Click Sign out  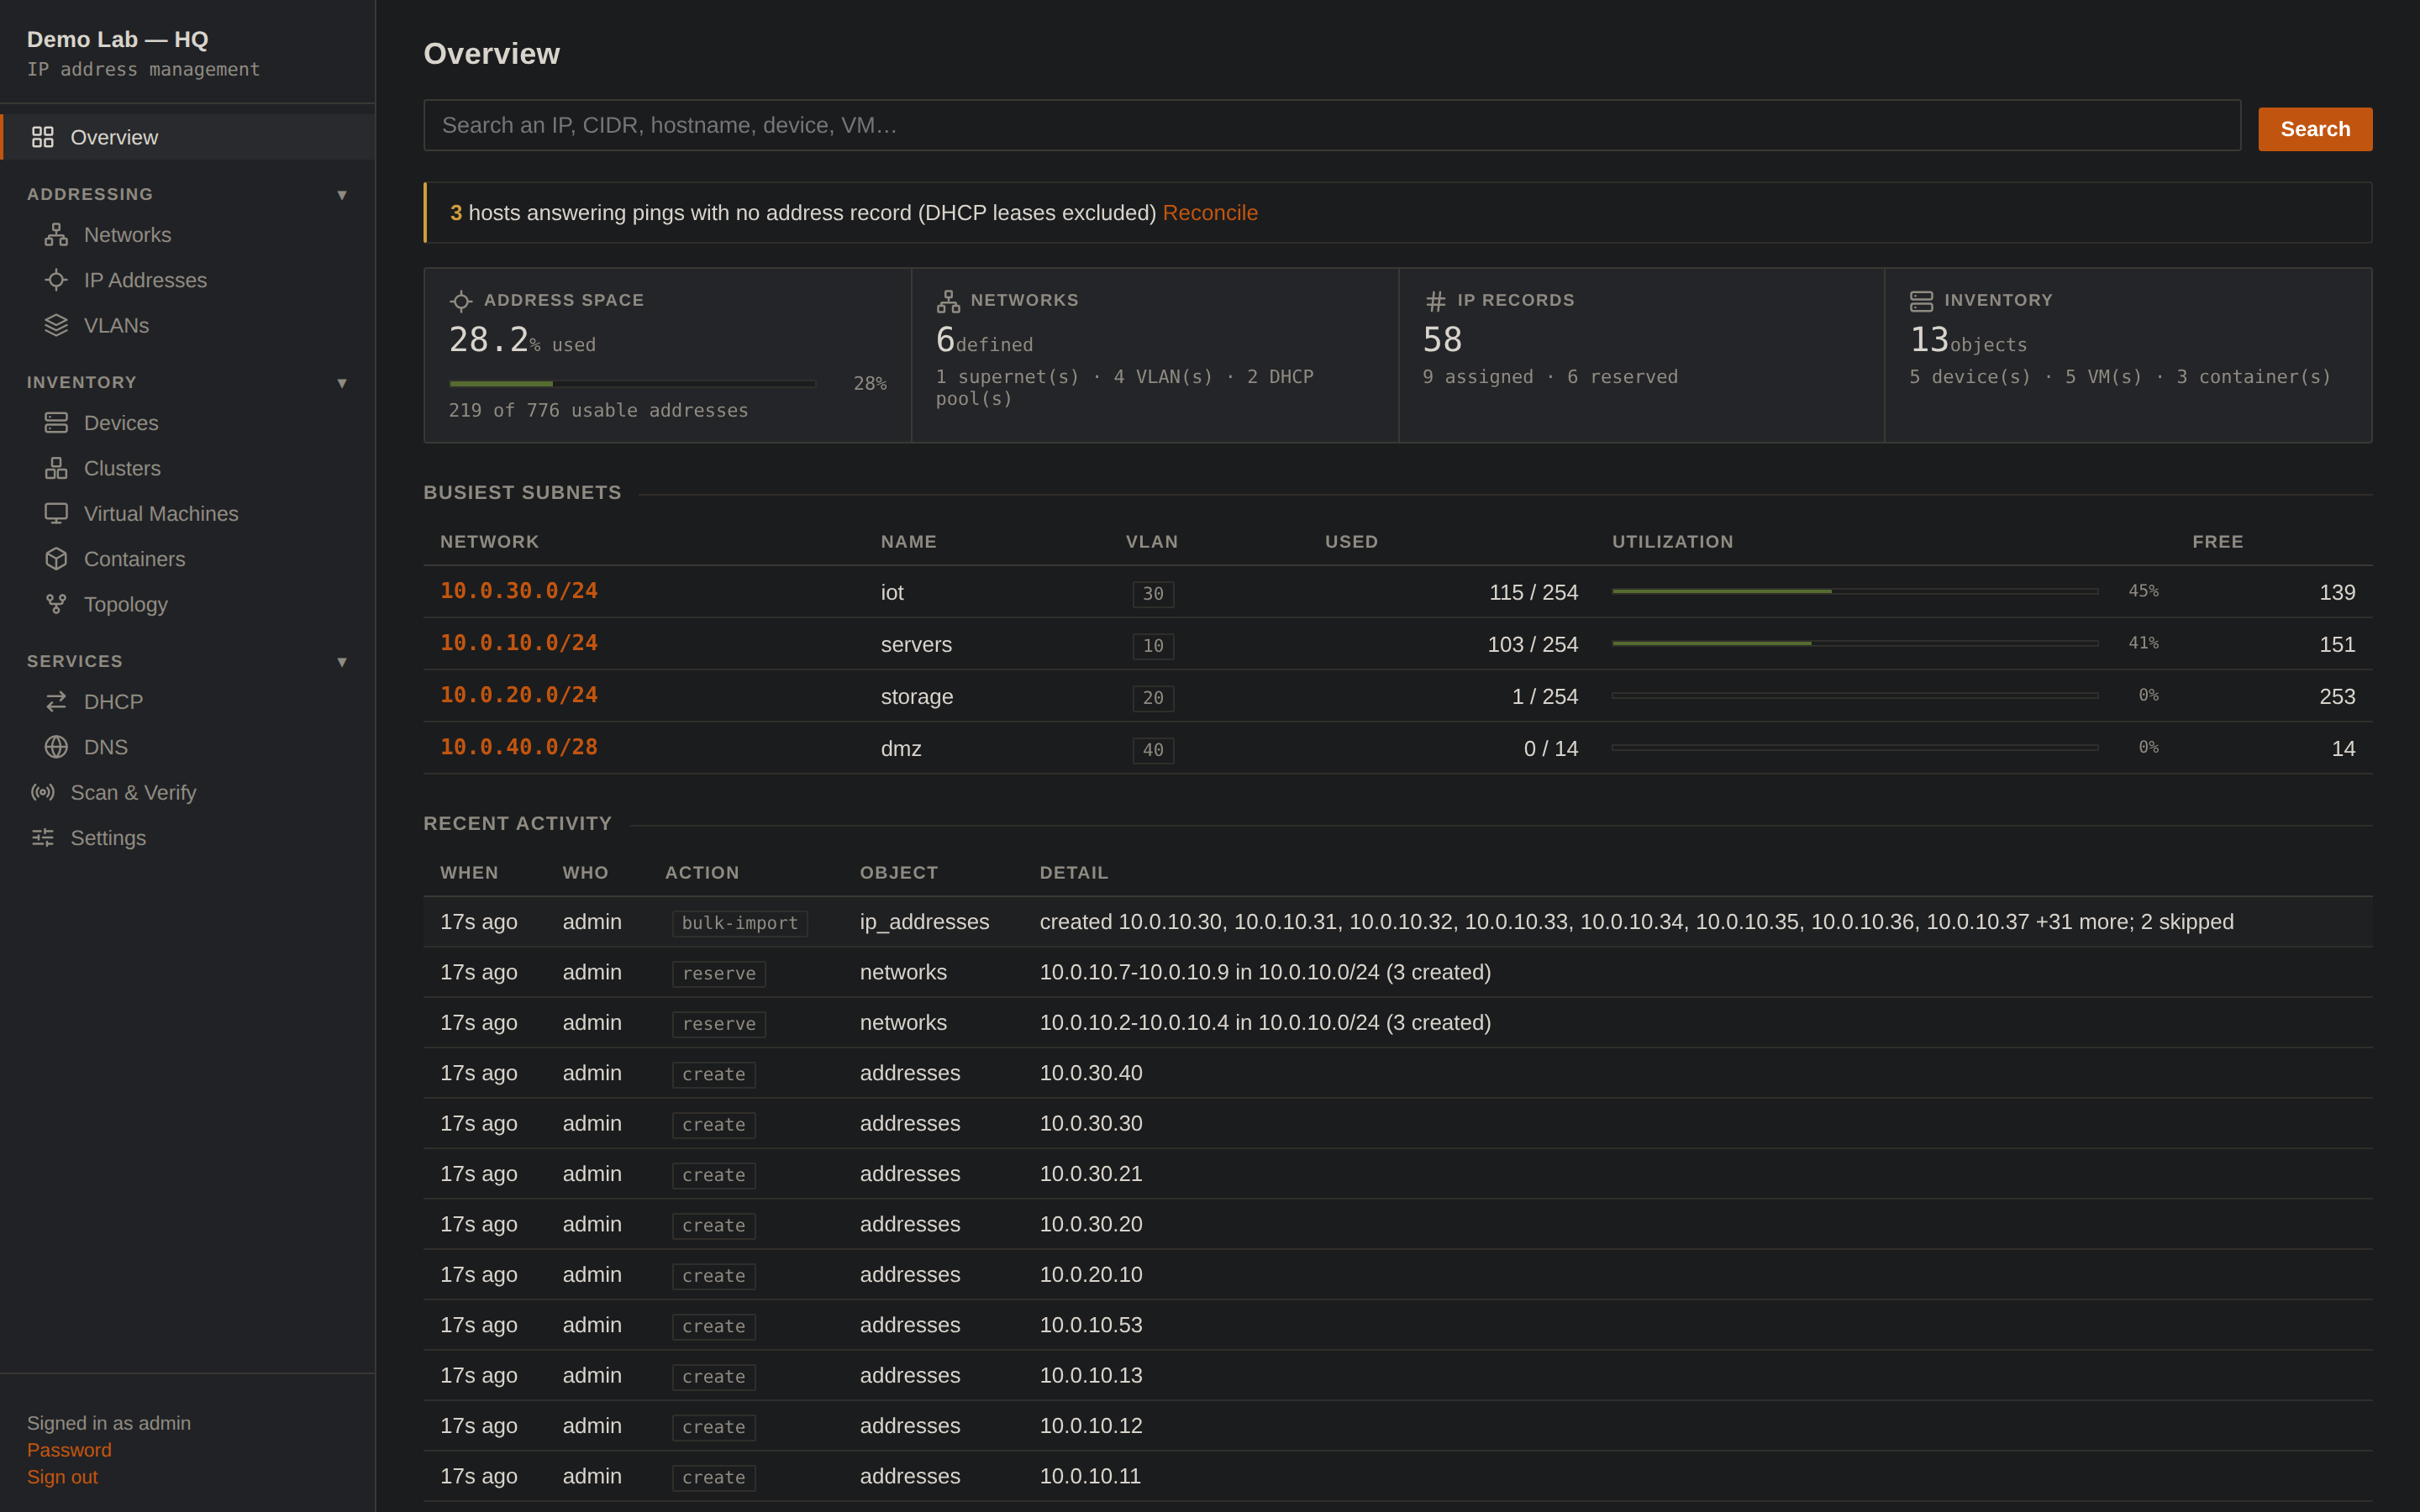tap(62, 1477)
